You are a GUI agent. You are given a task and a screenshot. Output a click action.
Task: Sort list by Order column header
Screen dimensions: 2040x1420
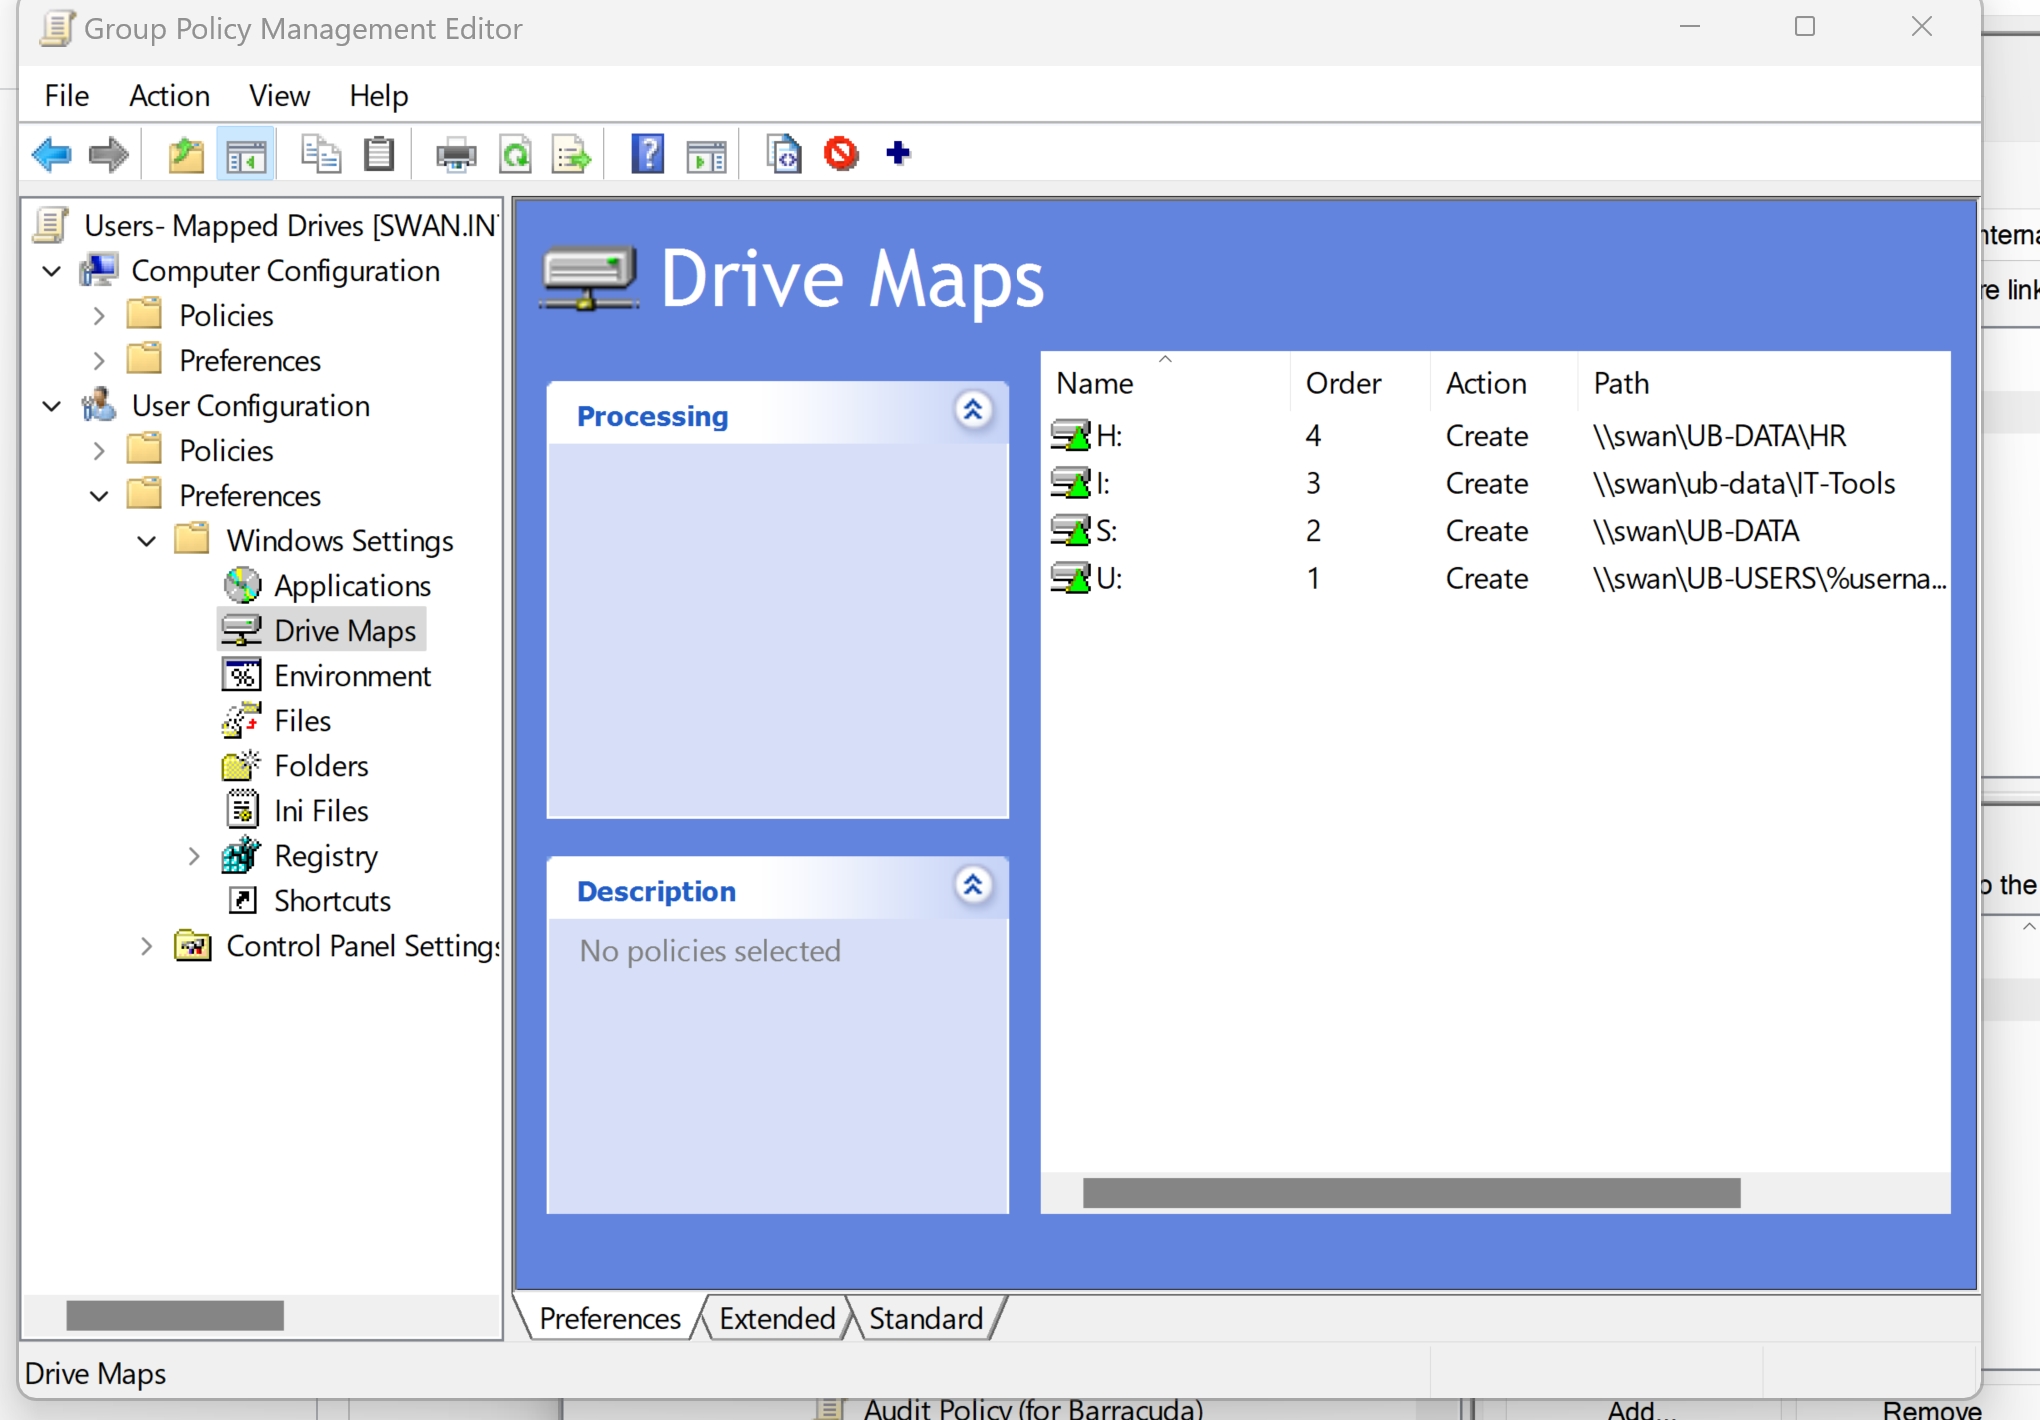click(x=1342, y=383)
